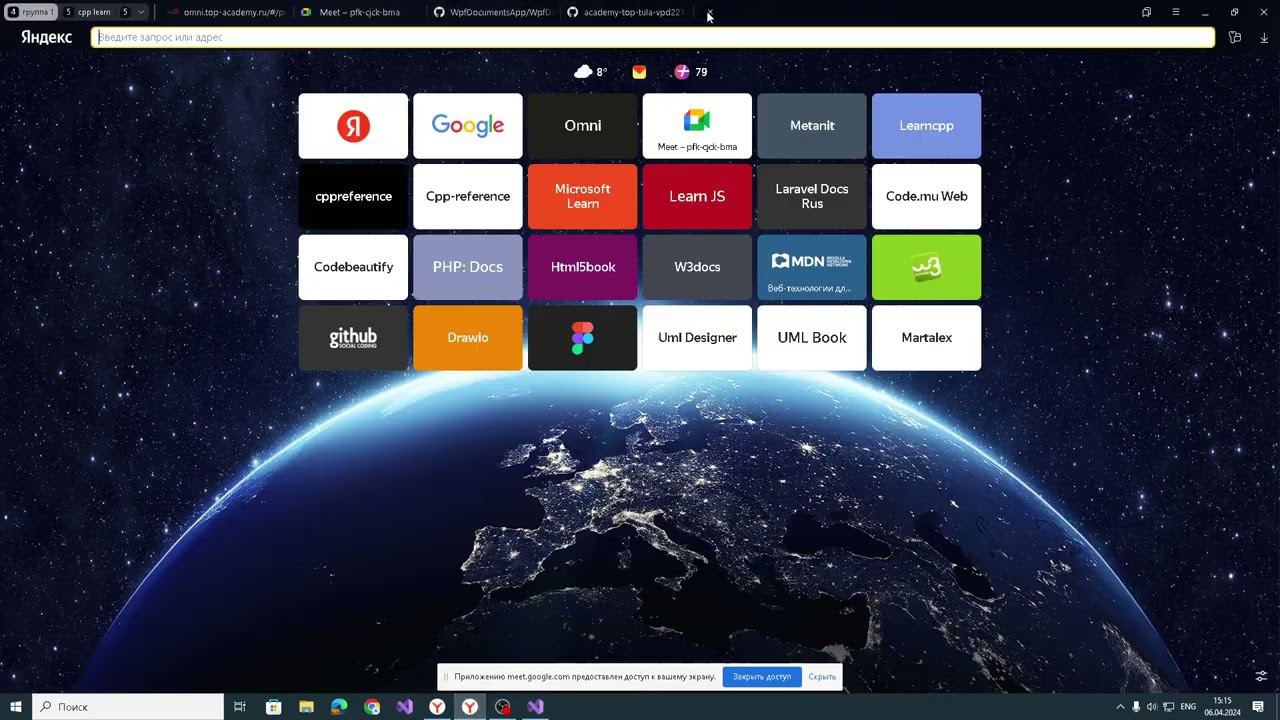The image size is (1280, 720).
Task: Open the microphone tray icon
Action: click(1136, 707)
